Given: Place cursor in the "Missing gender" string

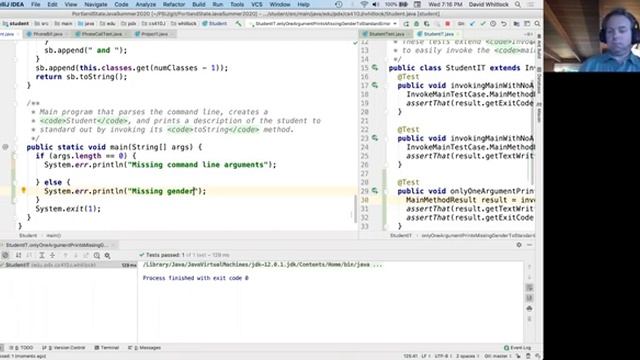Looking at the screenshot, I should click(x=162, y=191).
